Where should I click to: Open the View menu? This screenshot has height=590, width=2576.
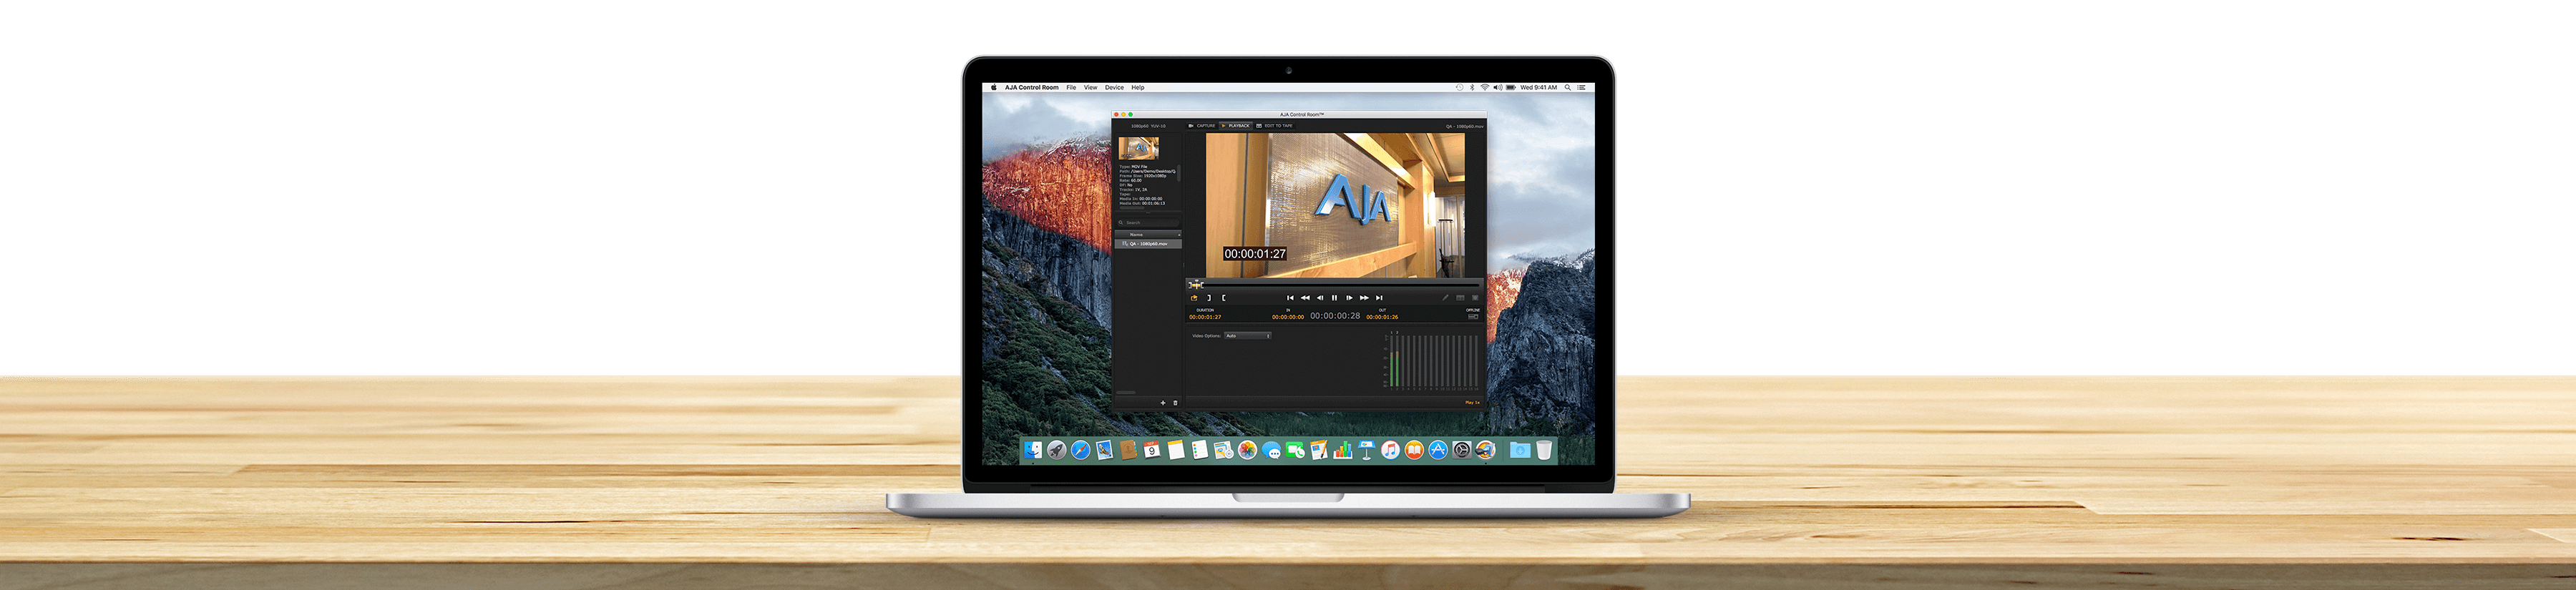pos(1090,88)
